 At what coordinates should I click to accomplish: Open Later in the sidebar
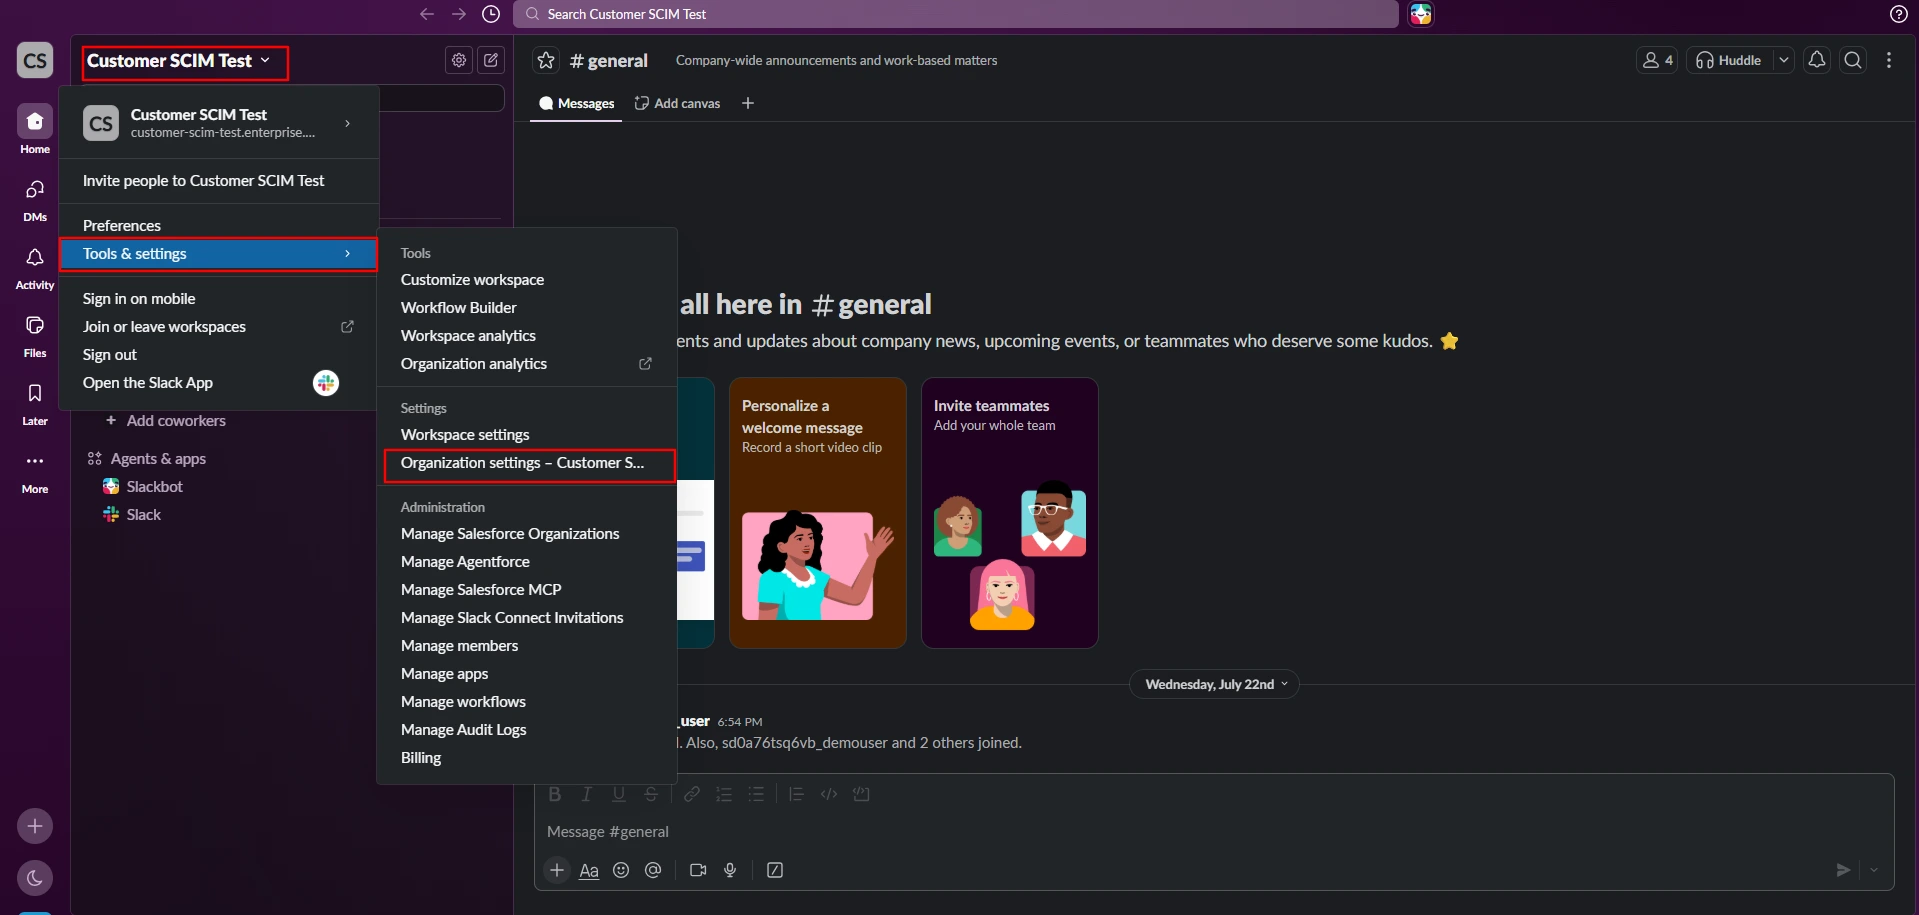(35, 402)
